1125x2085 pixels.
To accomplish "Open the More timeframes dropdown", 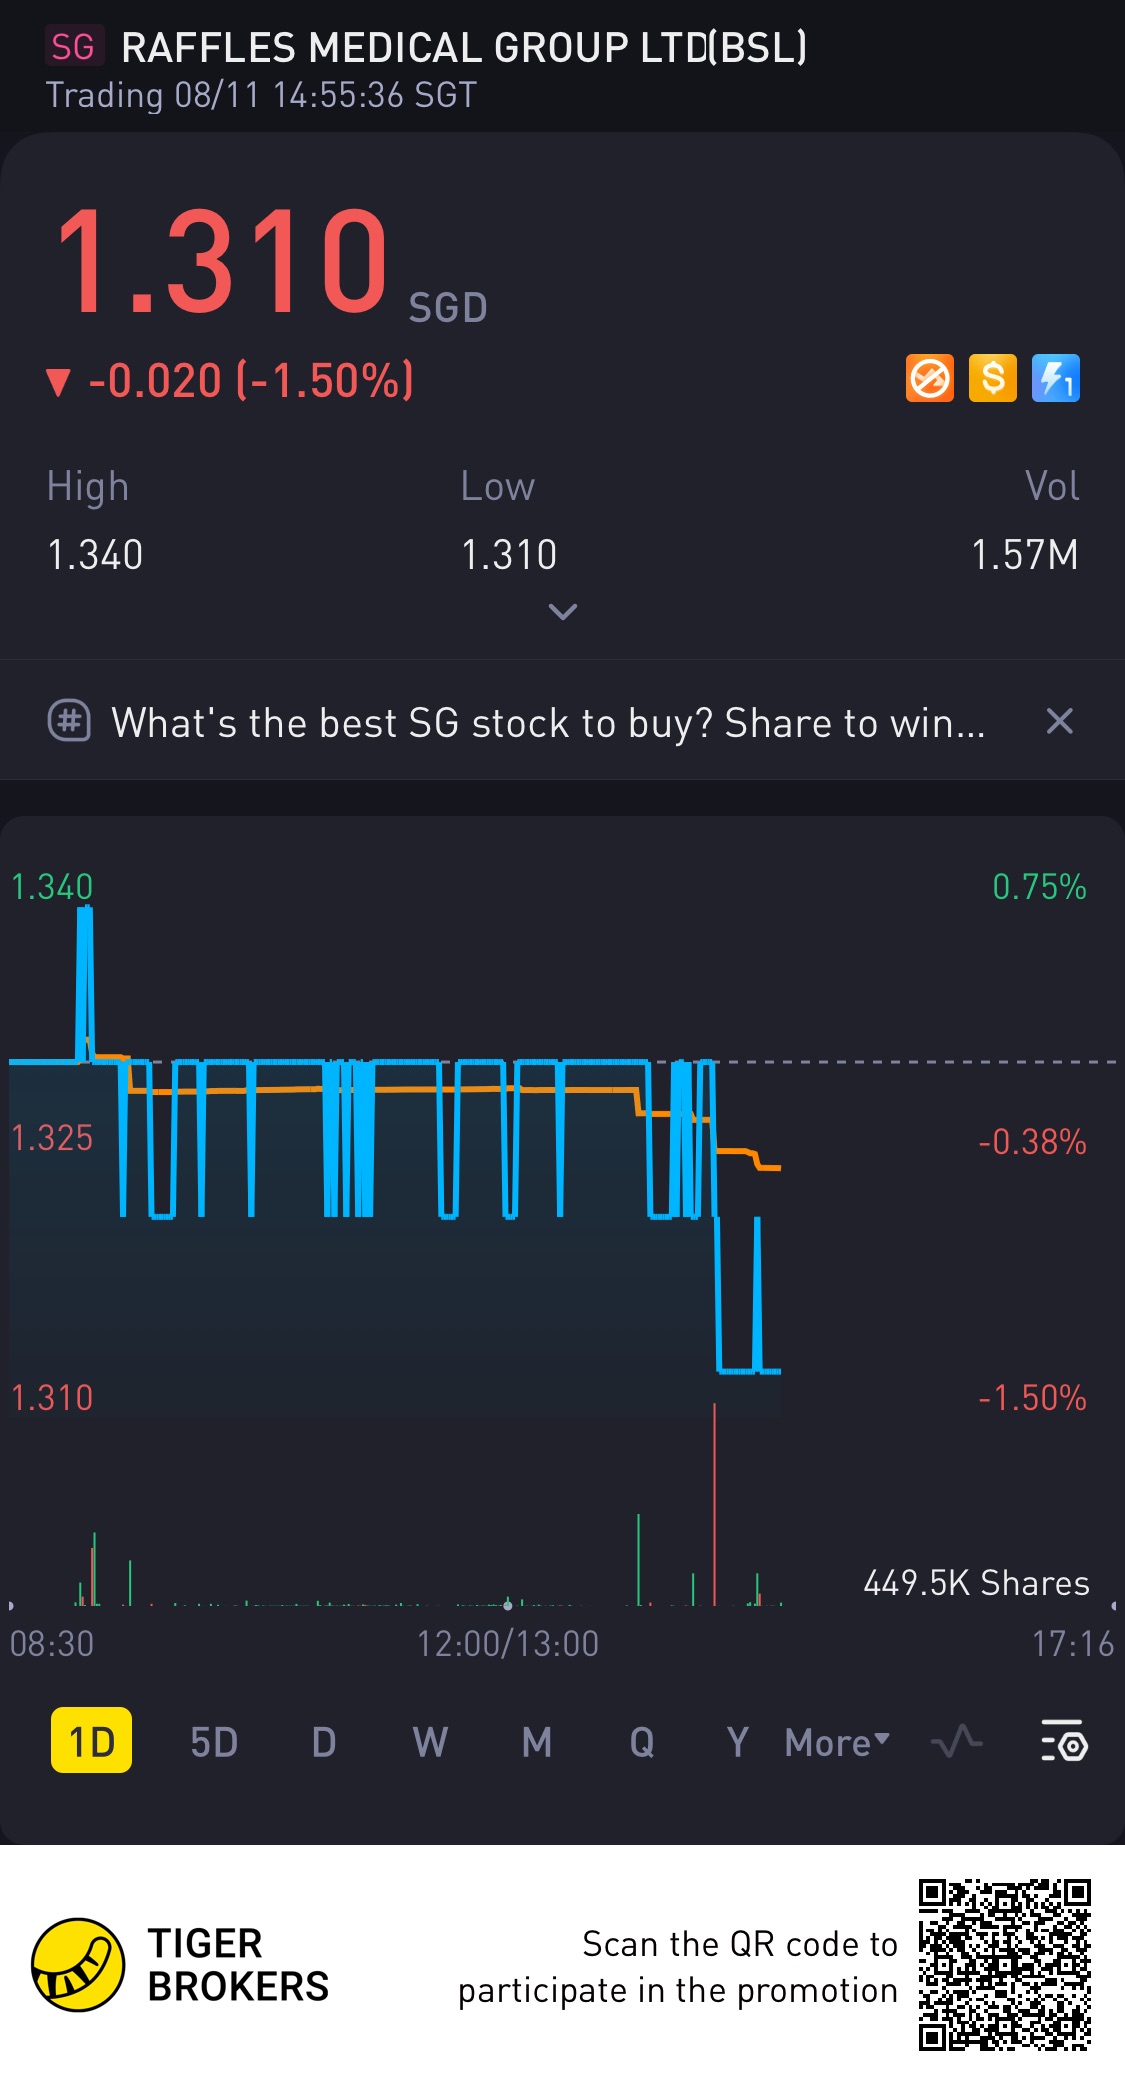I will (837, 1742).
